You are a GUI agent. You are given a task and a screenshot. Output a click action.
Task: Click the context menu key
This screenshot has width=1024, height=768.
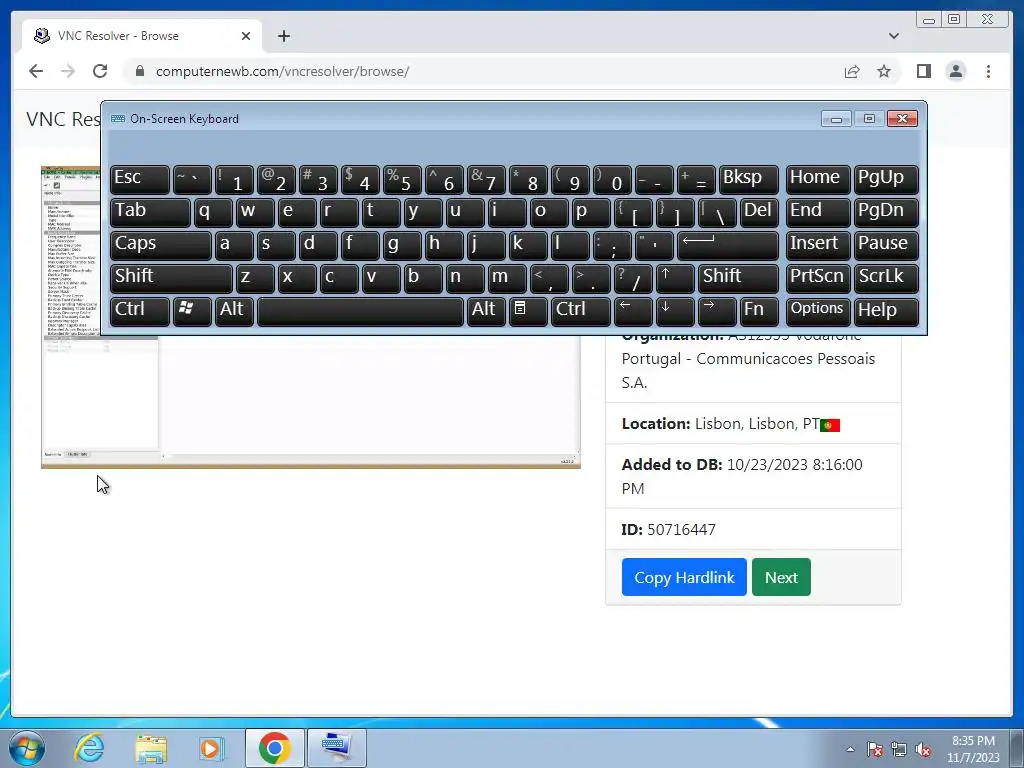coord(528,311)
